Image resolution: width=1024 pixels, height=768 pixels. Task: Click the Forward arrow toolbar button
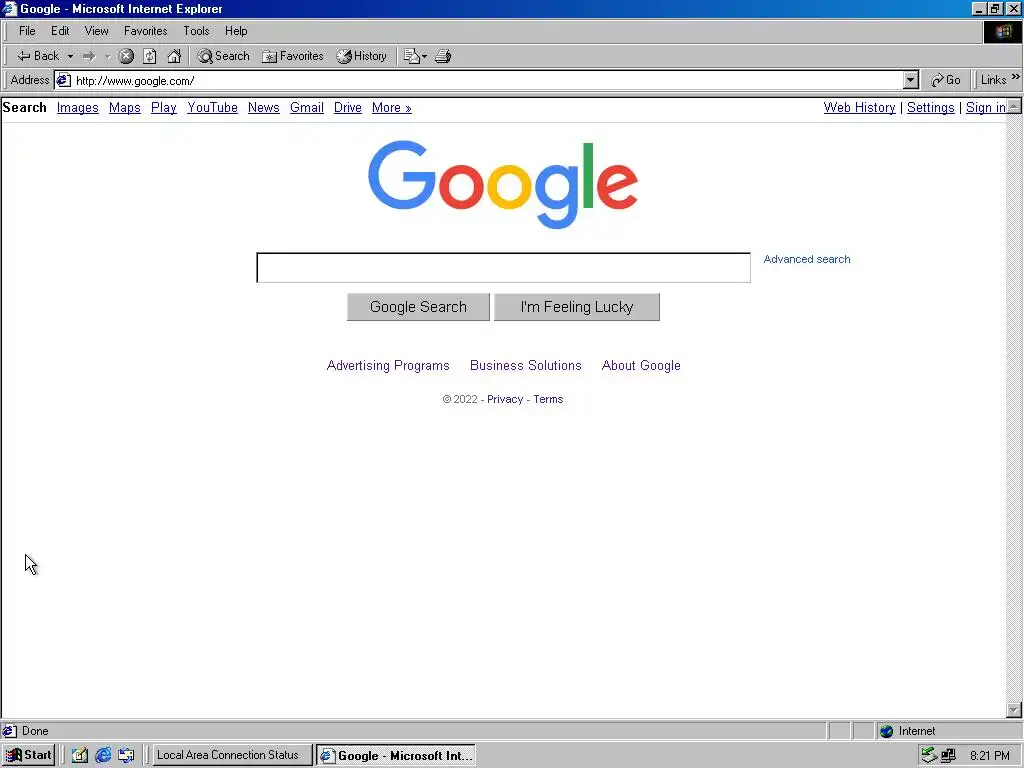coord(89,56)
